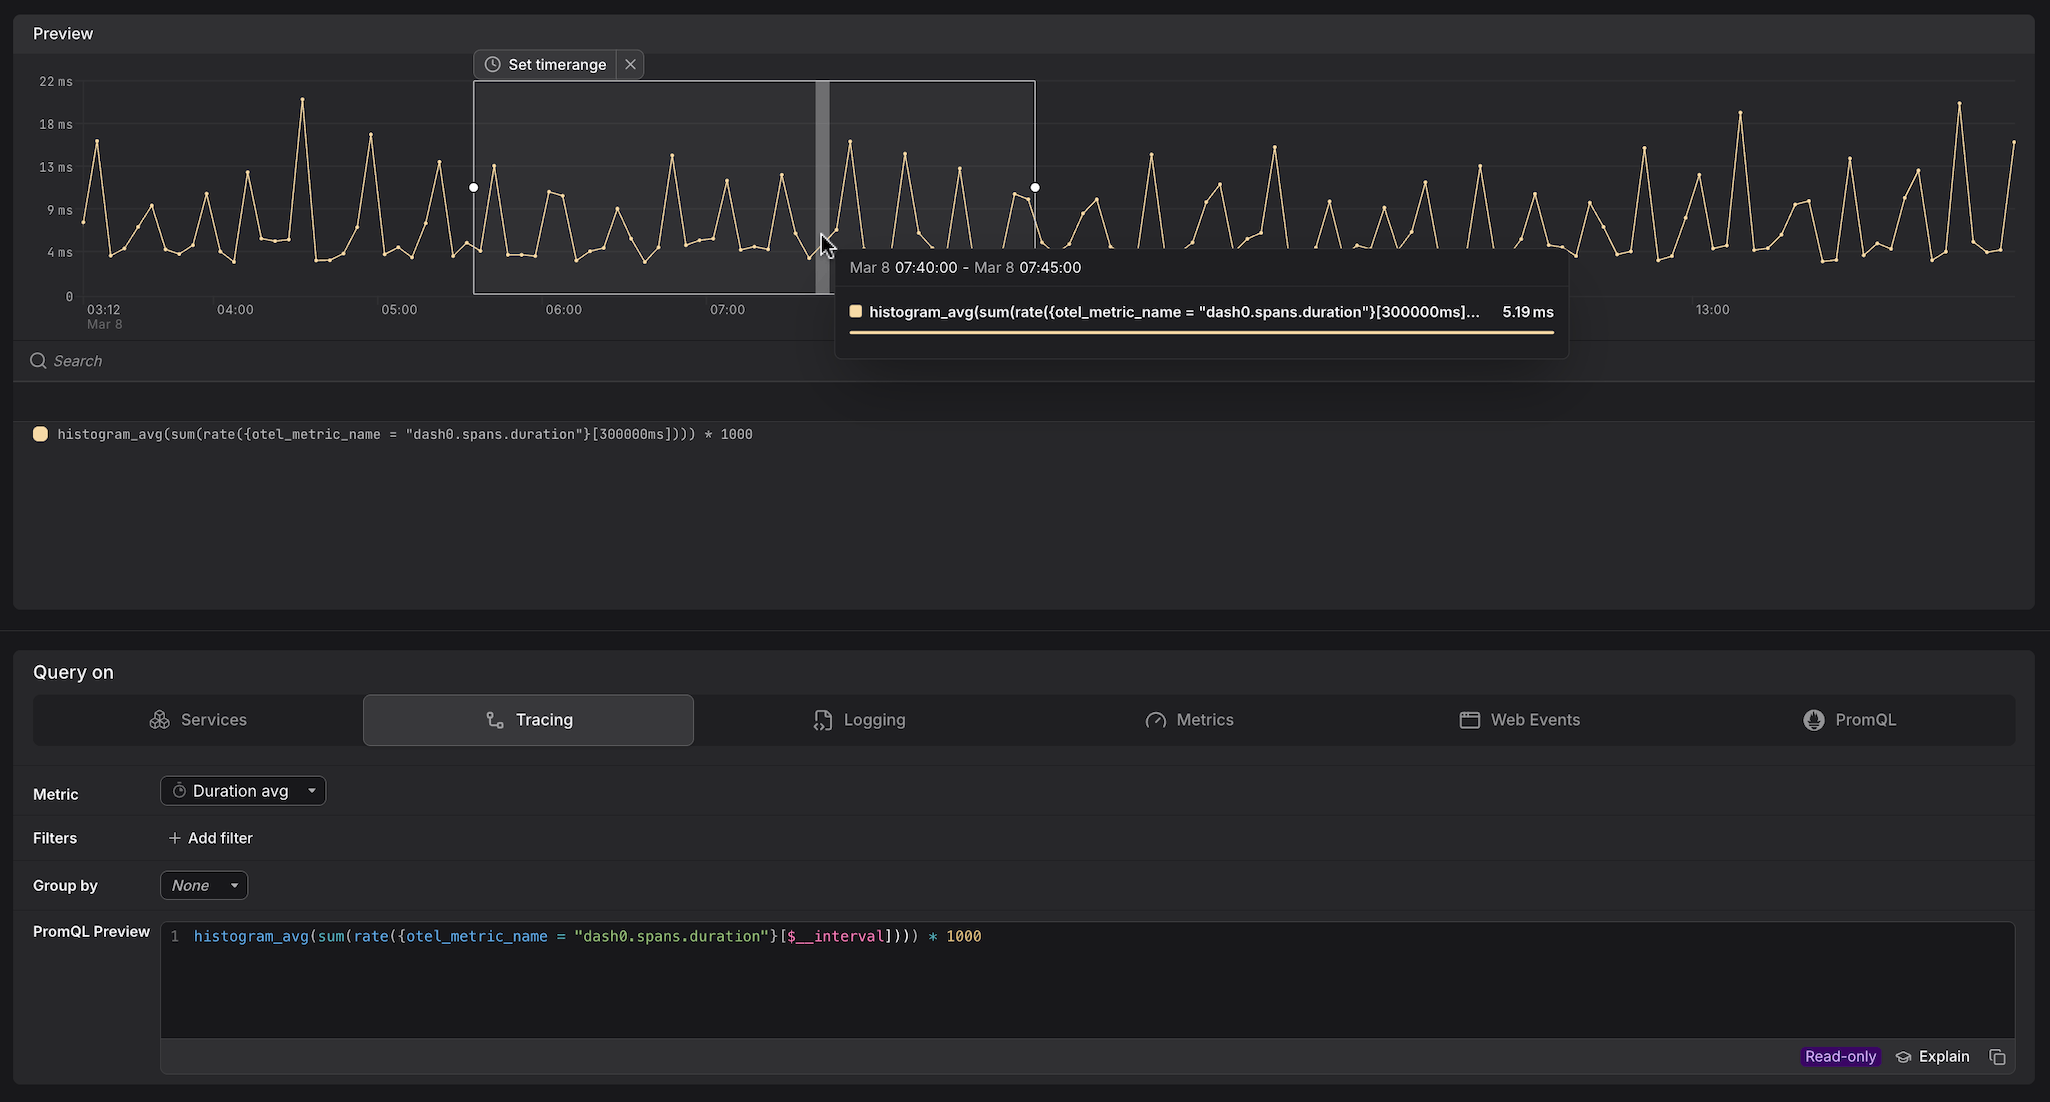The height and width of the screenshot is (1102, 2050).
Task: Switch to the Metrics tab
Action: pos(1190,719)
